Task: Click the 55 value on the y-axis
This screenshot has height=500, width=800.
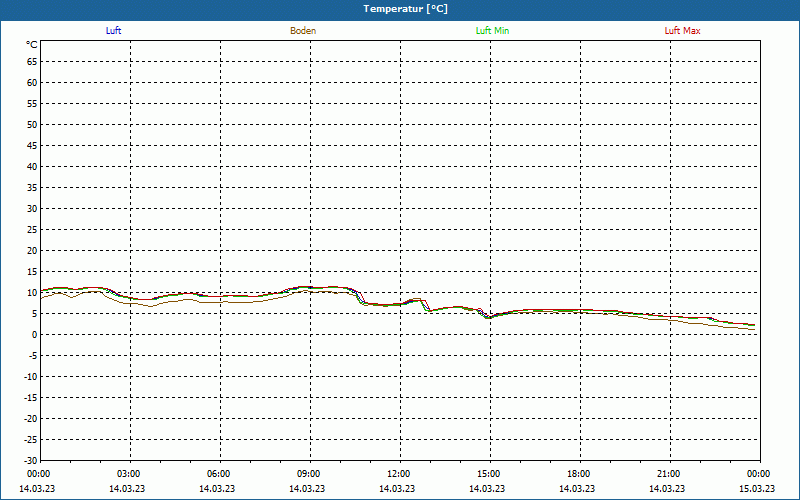Action: click(32, 104)
